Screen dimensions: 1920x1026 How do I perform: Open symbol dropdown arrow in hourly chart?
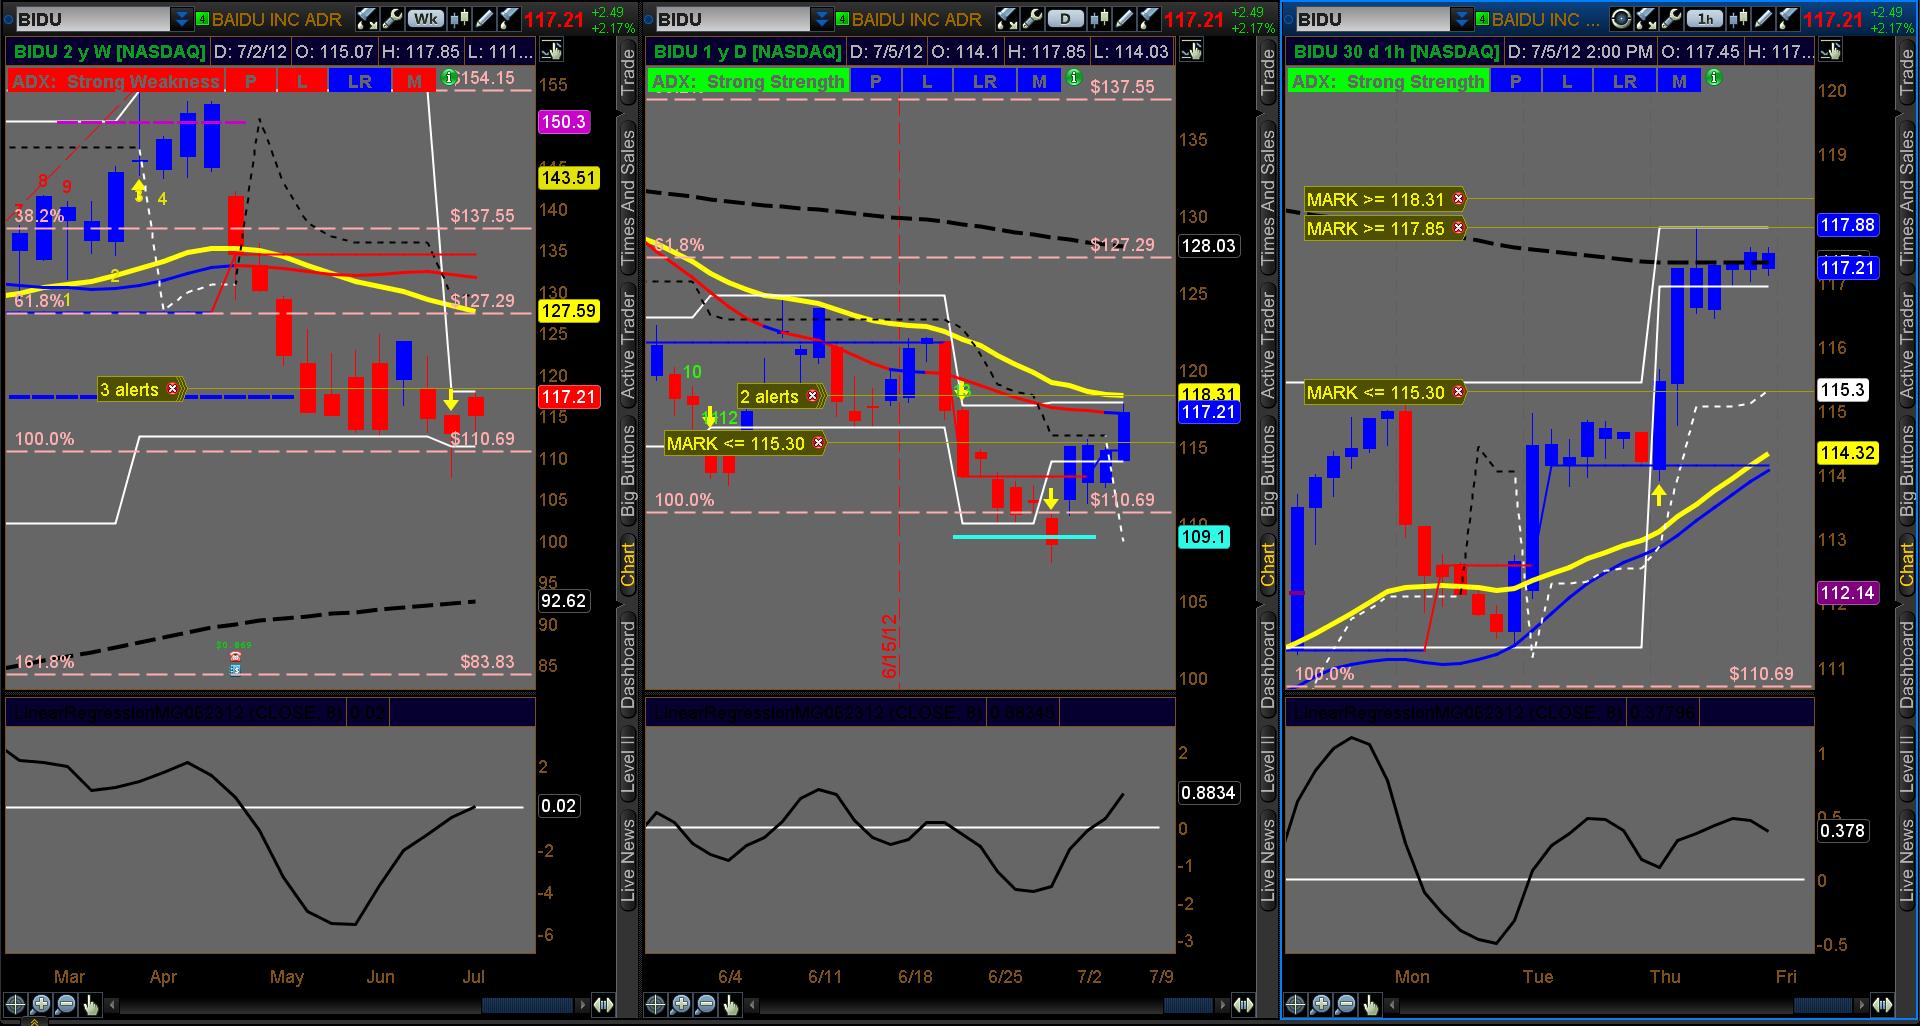(1461, 19)
